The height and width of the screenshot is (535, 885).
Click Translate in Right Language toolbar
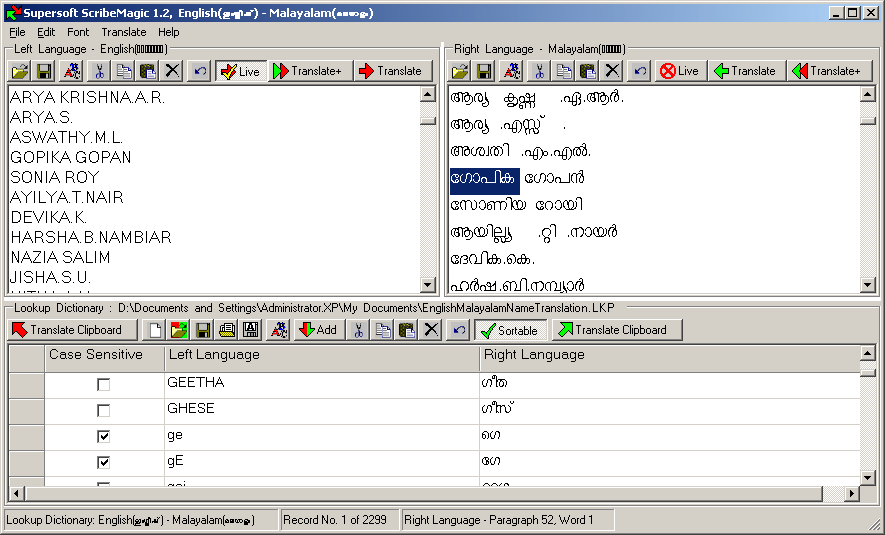click(747, 71)
